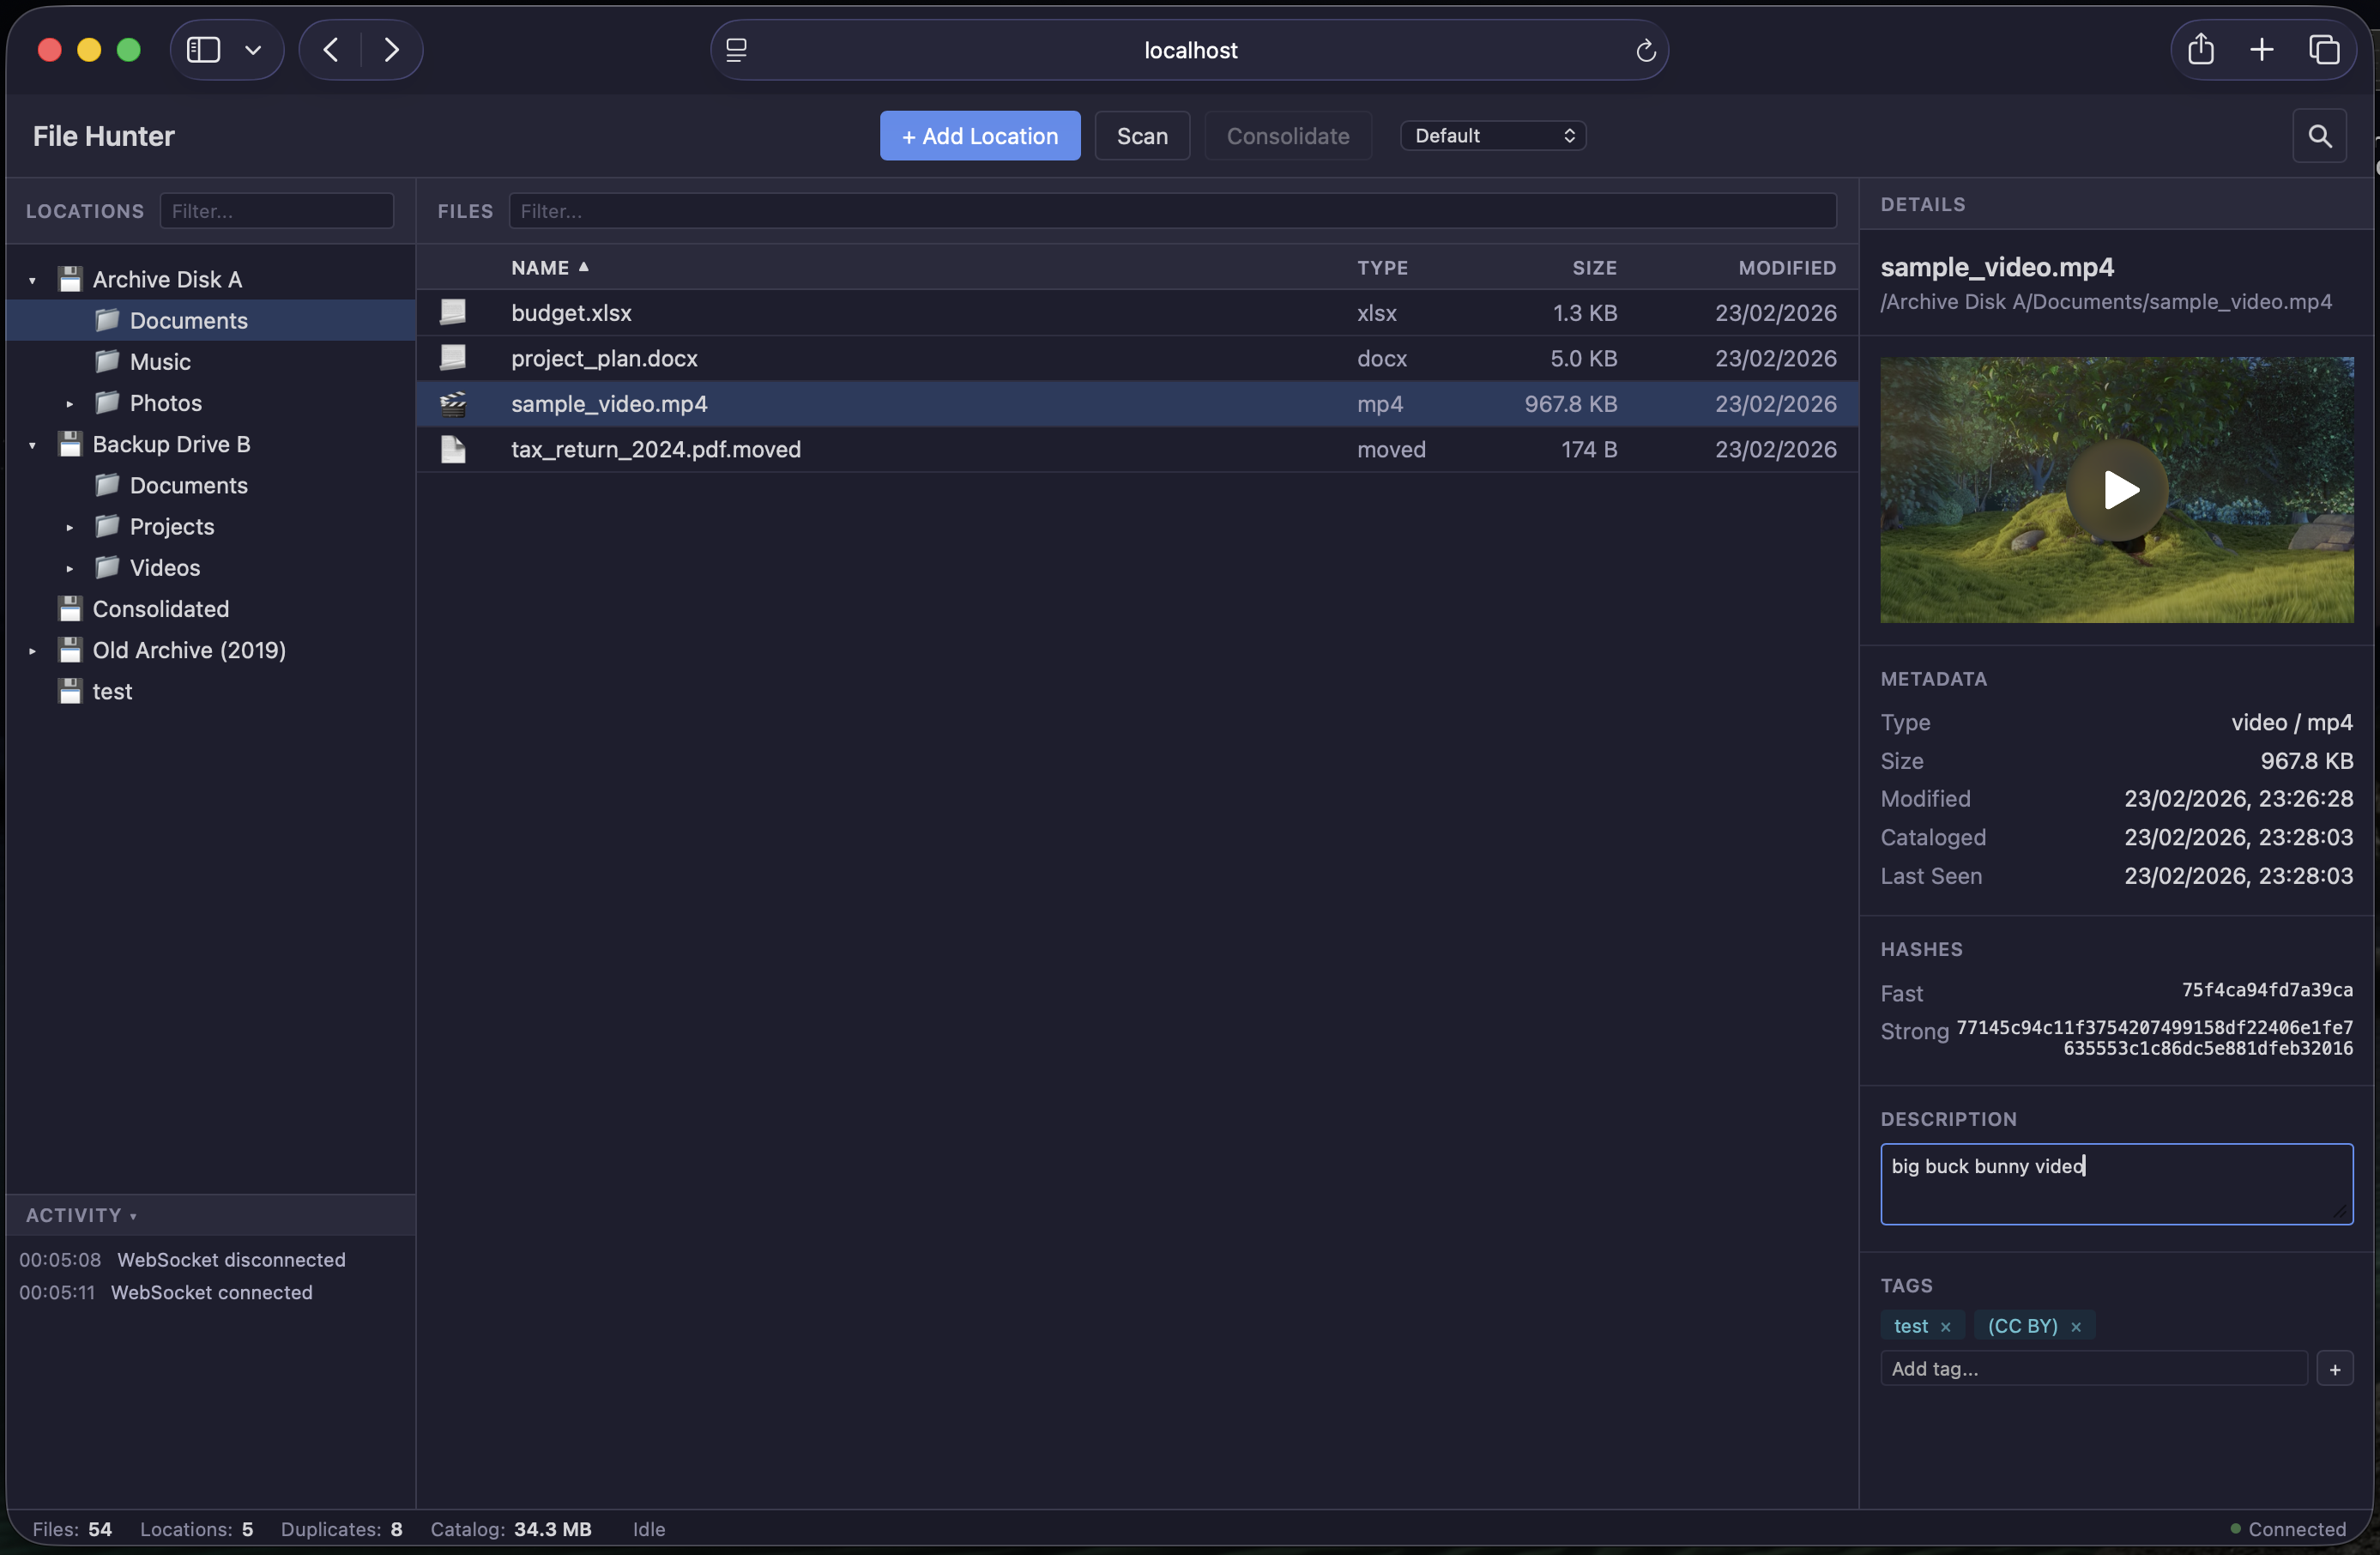Sort files by the NAME column header
The width and height of the screenshot is (2380, 1555).
tap(548, 267)
